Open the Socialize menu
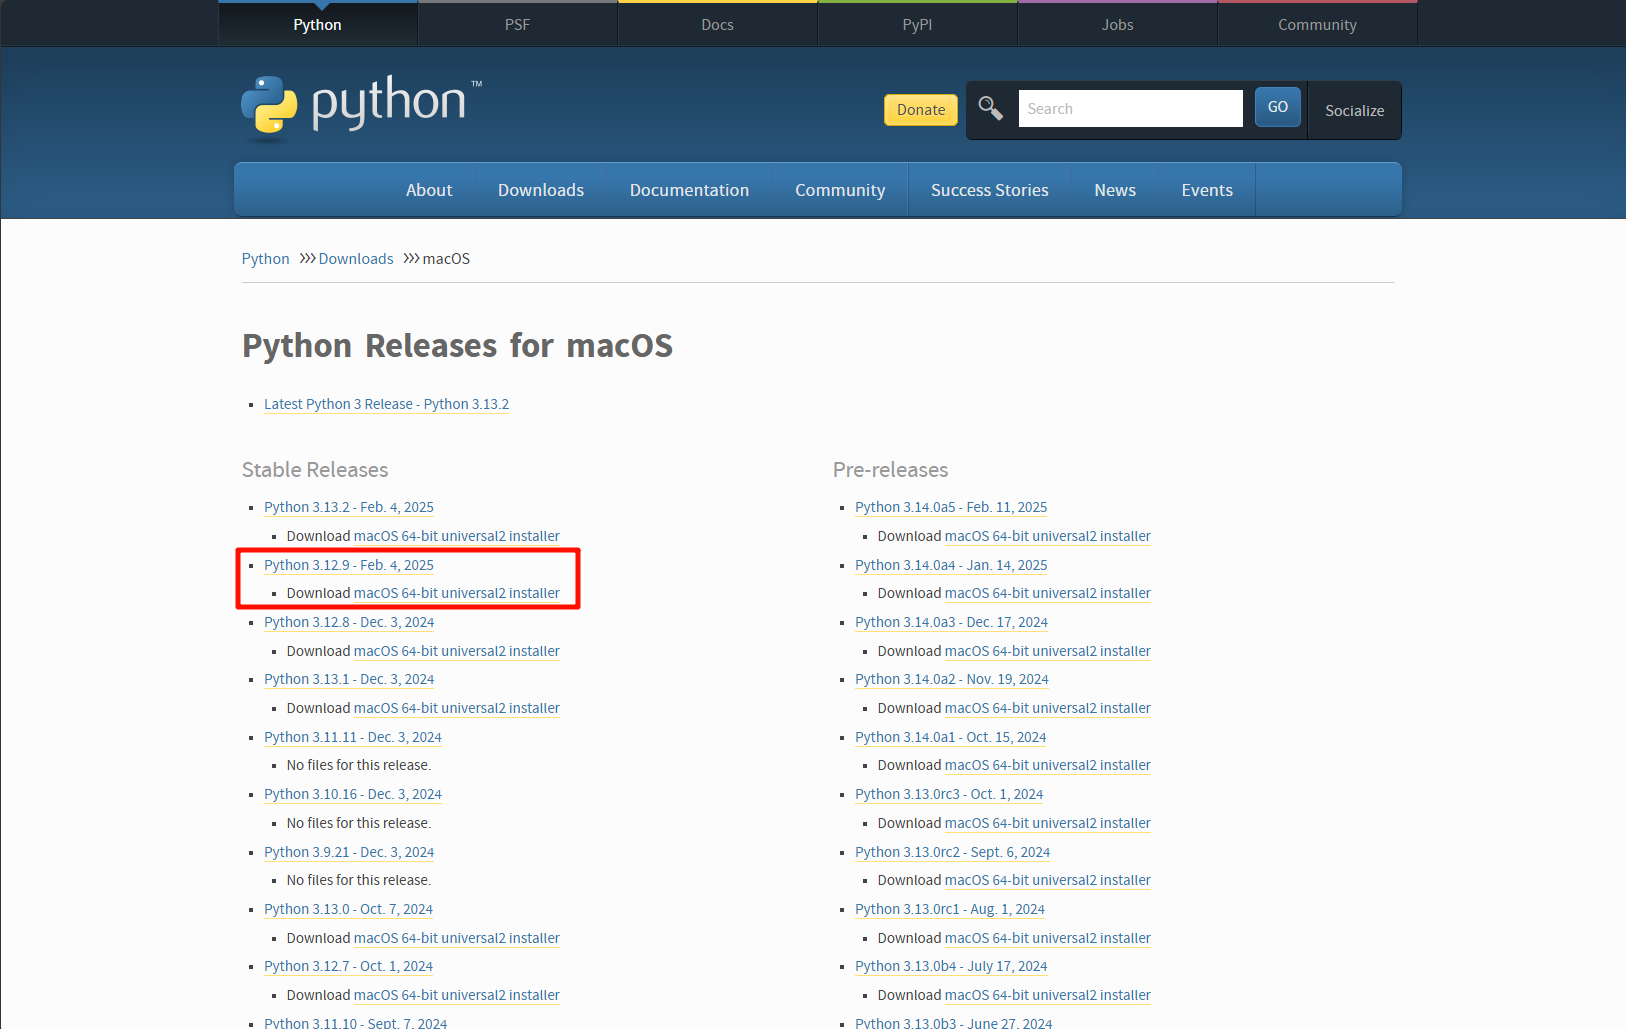1626x1029 pixels. 1354,110
